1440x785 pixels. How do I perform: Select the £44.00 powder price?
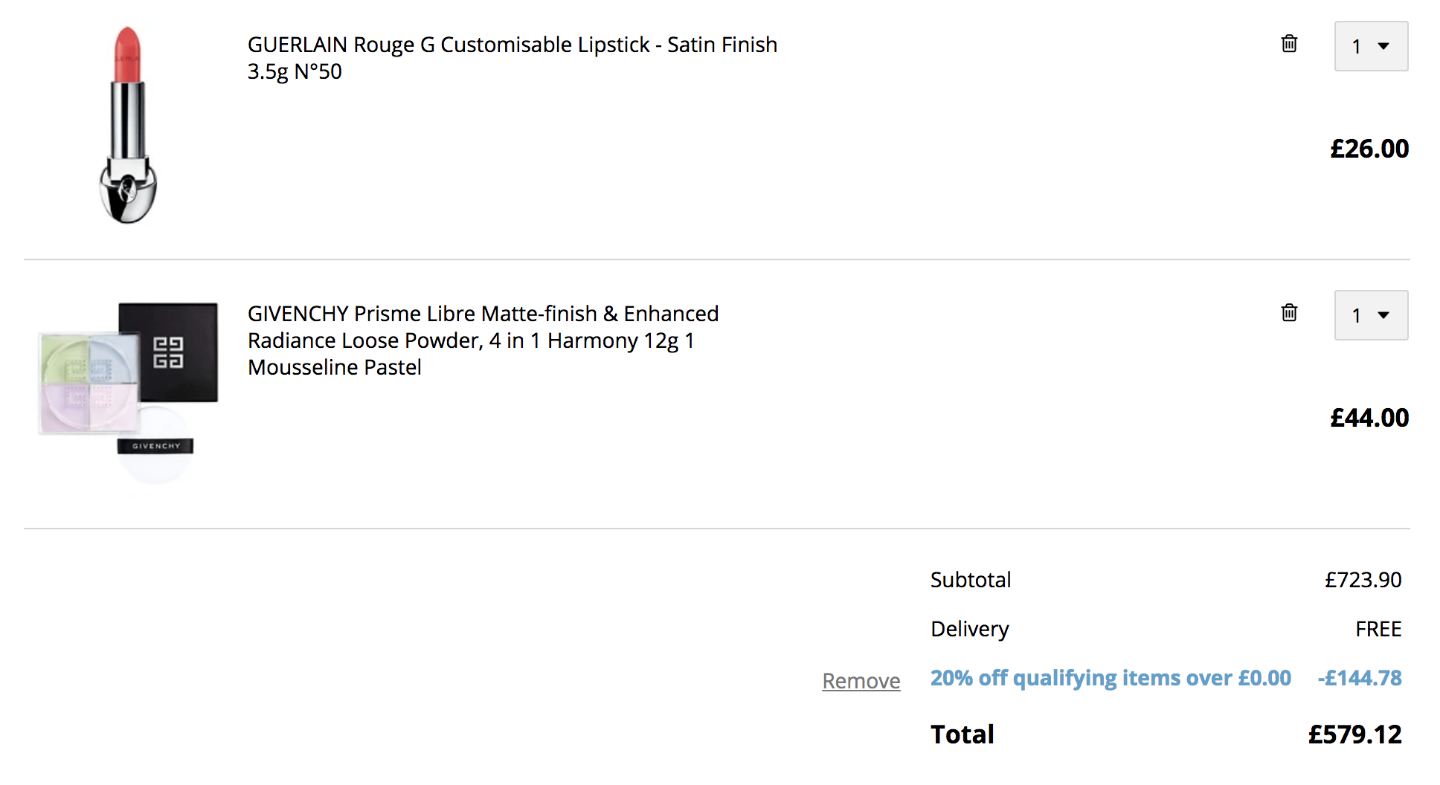1369,418
